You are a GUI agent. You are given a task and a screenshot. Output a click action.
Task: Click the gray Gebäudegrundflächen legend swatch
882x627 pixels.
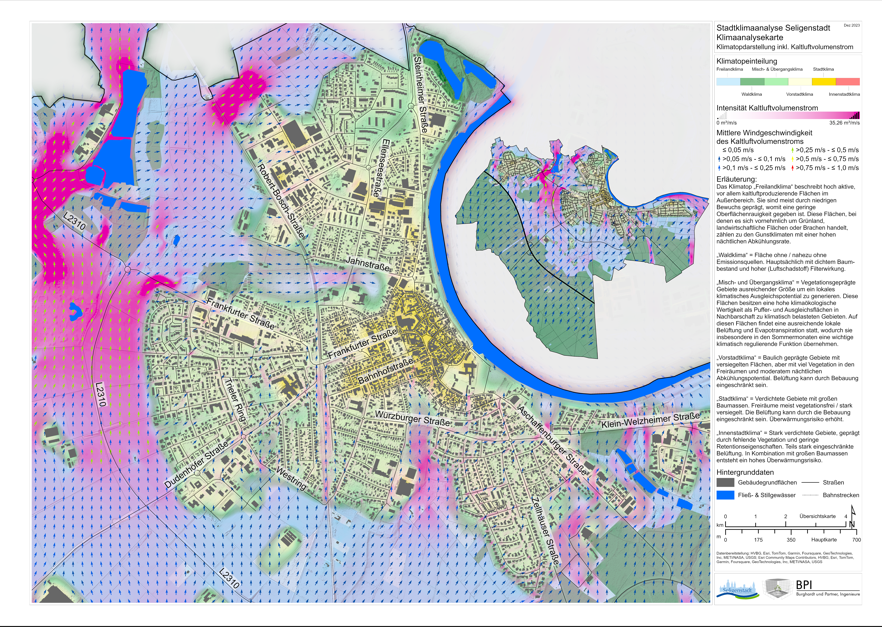click(726, 483)
